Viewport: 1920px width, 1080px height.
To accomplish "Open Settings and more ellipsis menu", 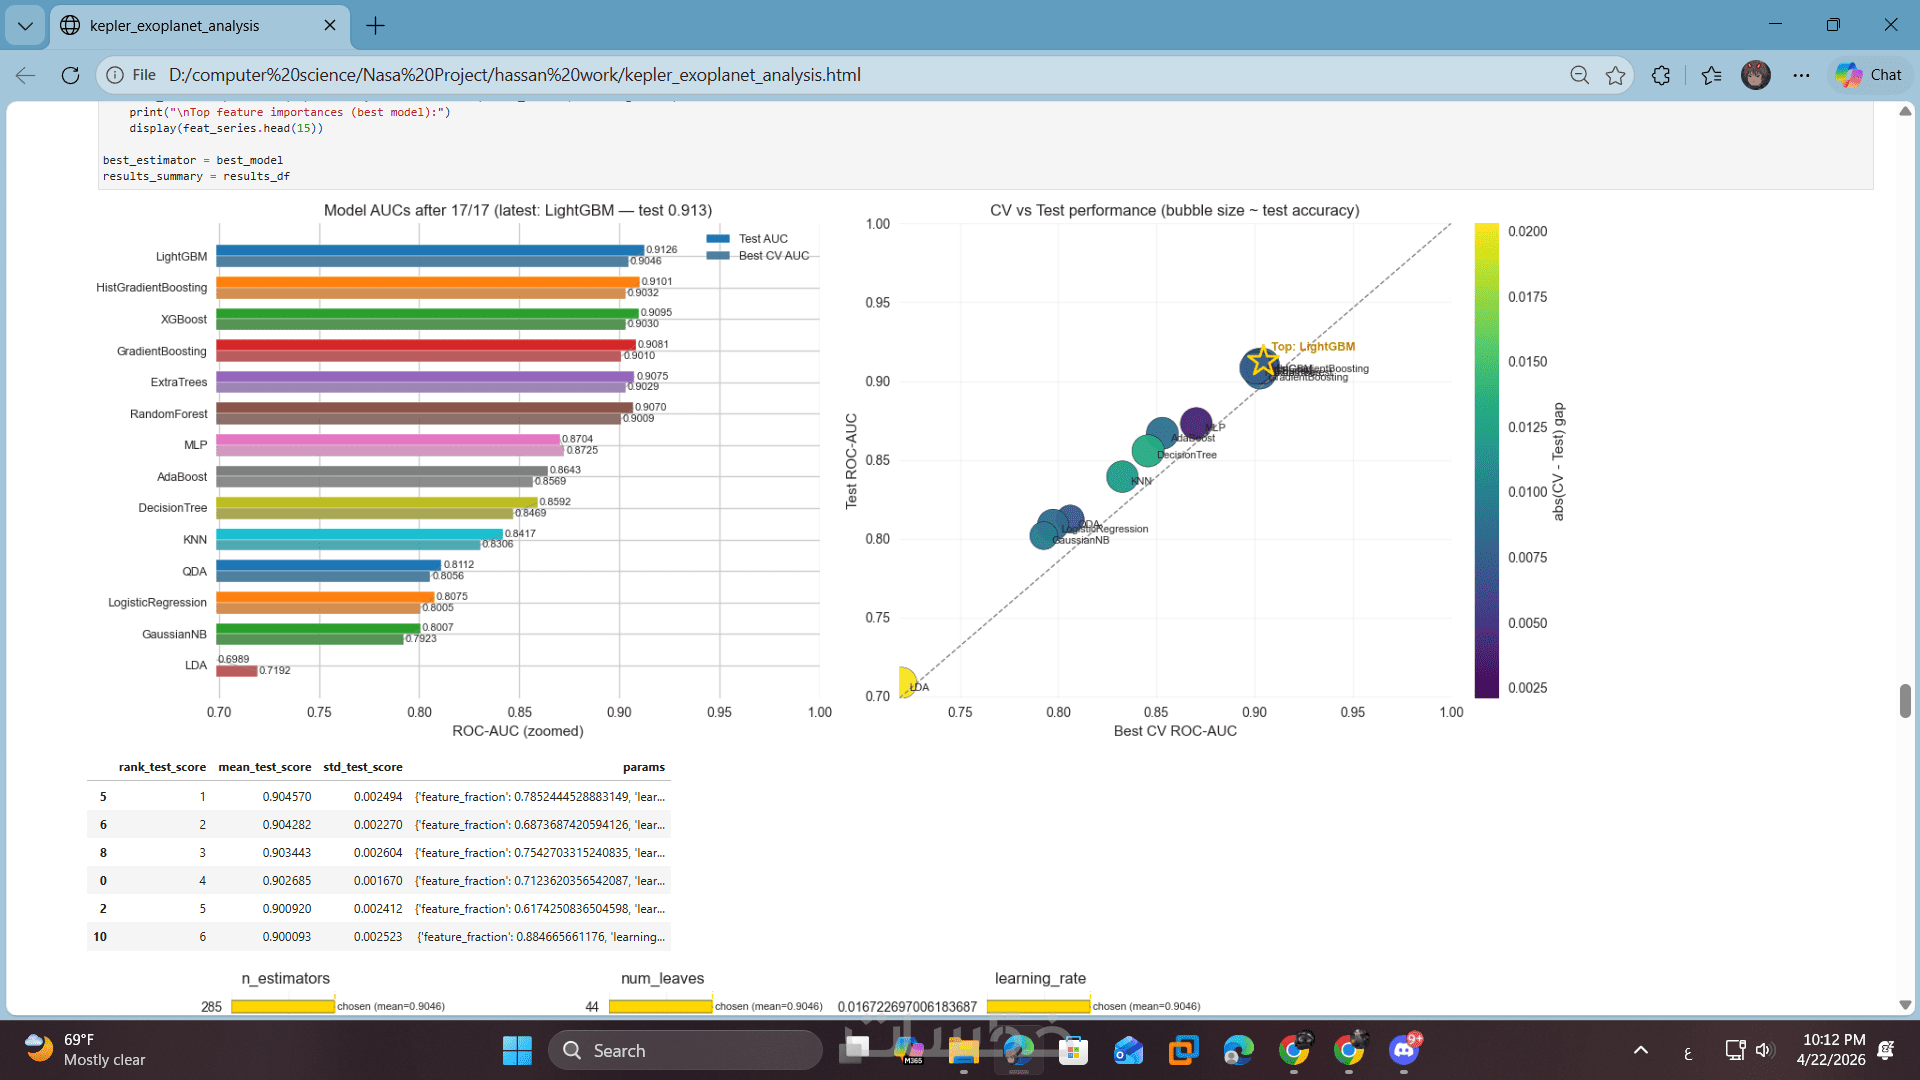I will [1801, 75].
